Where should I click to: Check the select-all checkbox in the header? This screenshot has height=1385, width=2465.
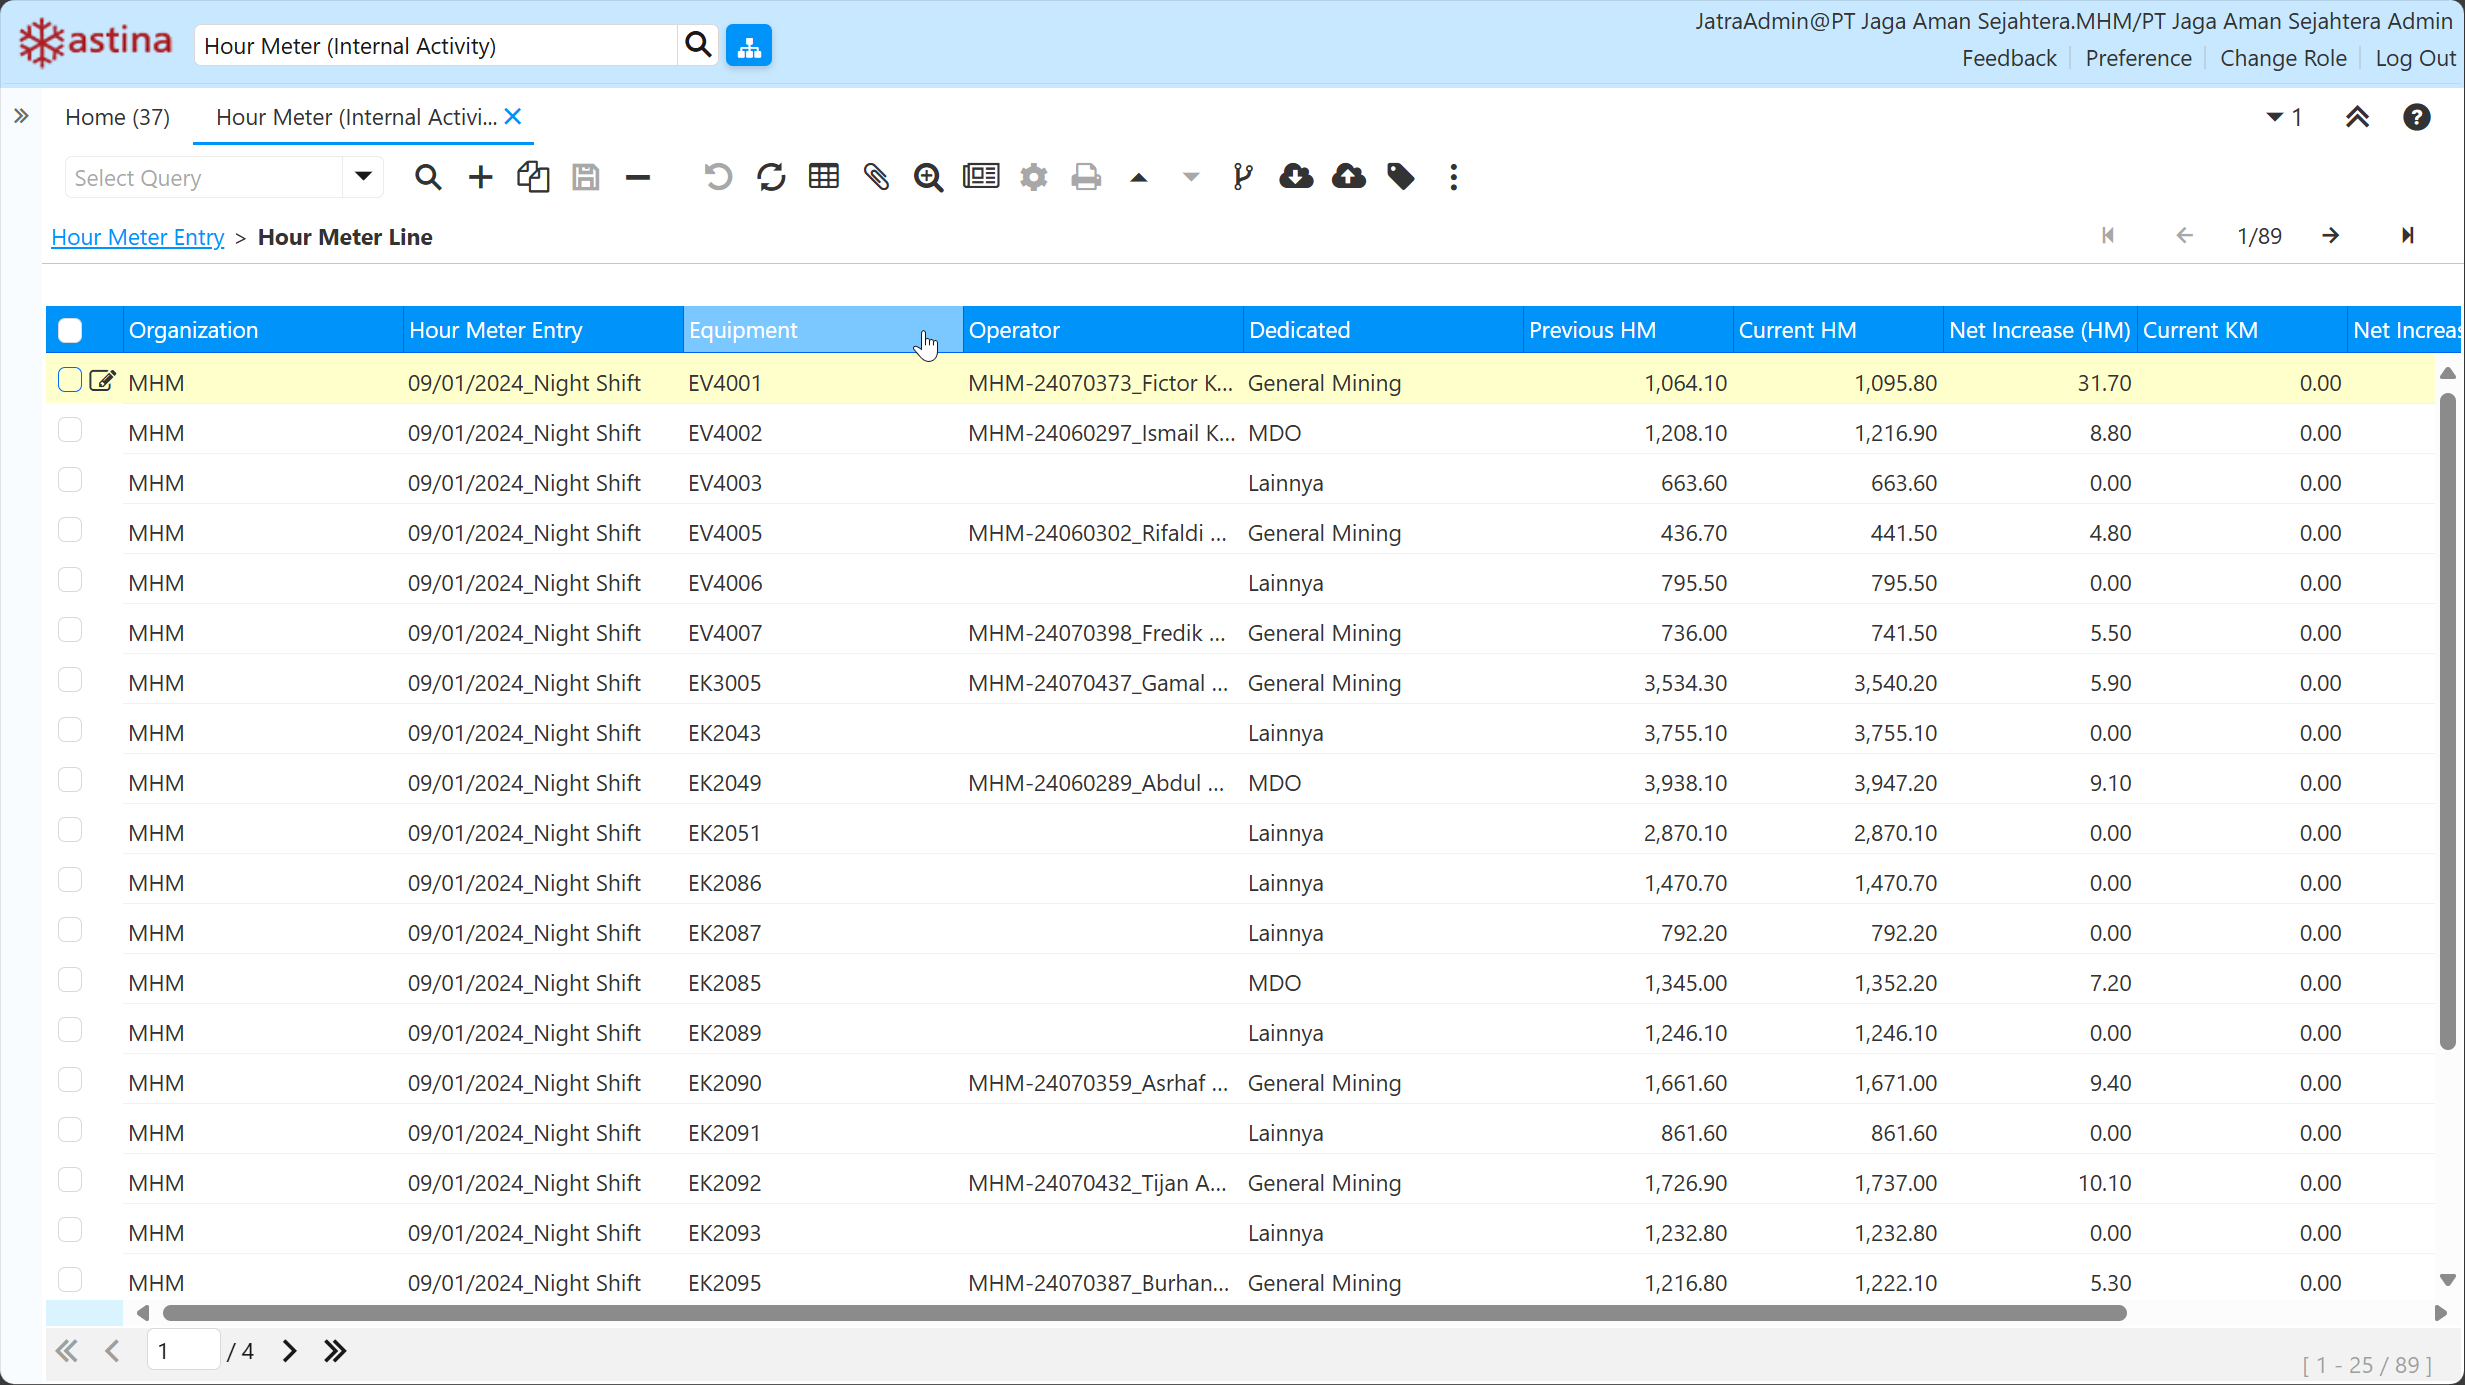pos(70,331)
